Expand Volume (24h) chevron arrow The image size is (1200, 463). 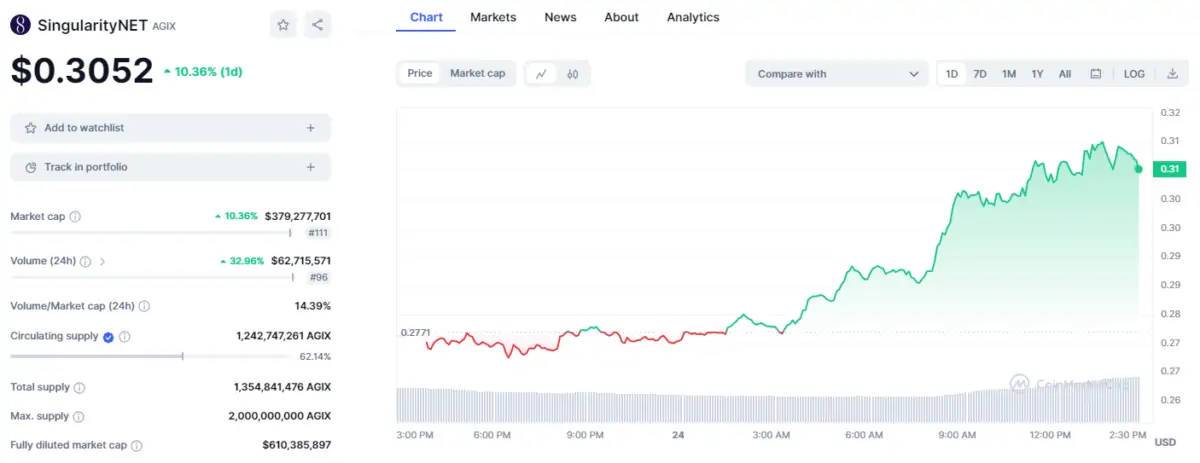point(102,261)
